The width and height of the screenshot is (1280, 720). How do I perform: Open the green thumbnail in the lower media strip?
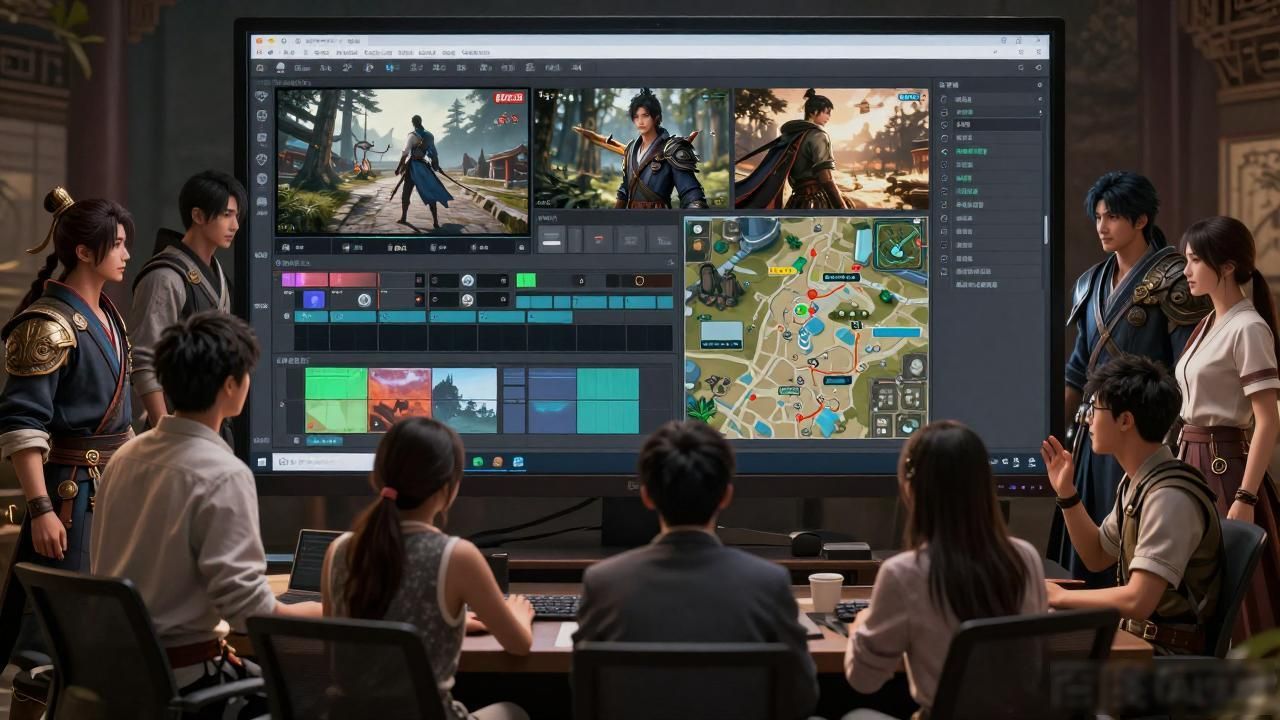click(336, 400)
